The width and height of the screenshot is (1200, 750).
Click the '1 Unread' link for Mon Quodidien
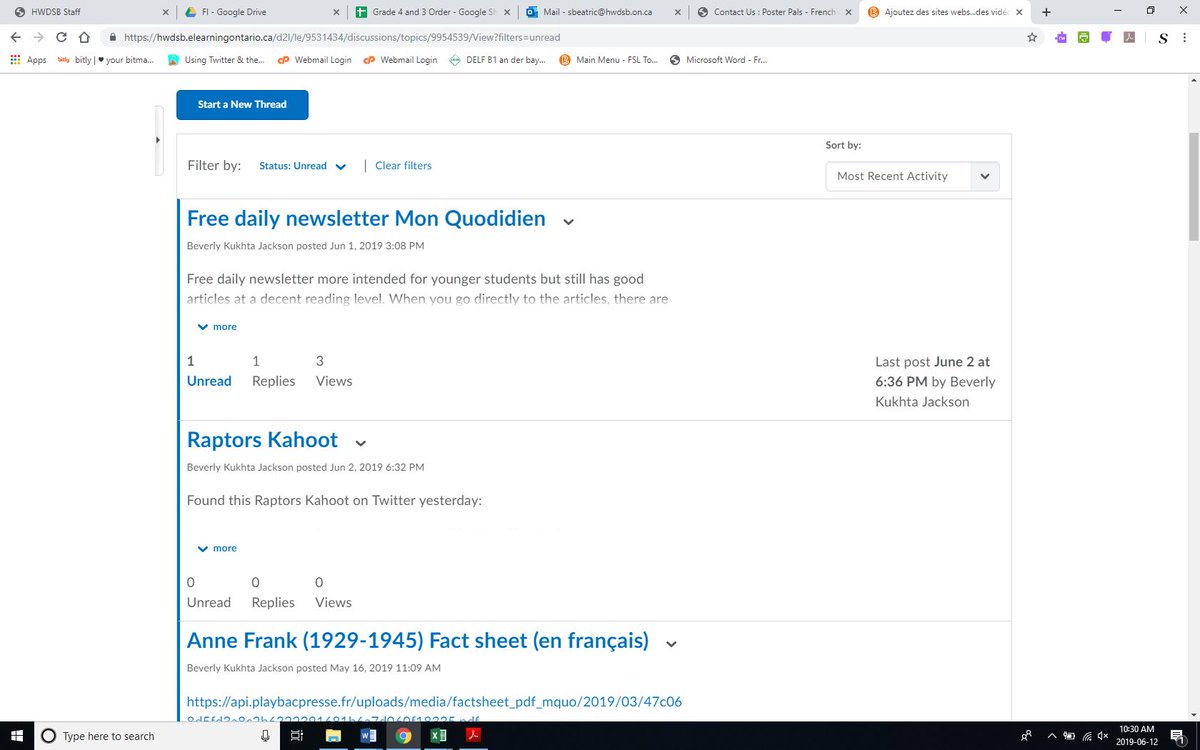(209, 371)
